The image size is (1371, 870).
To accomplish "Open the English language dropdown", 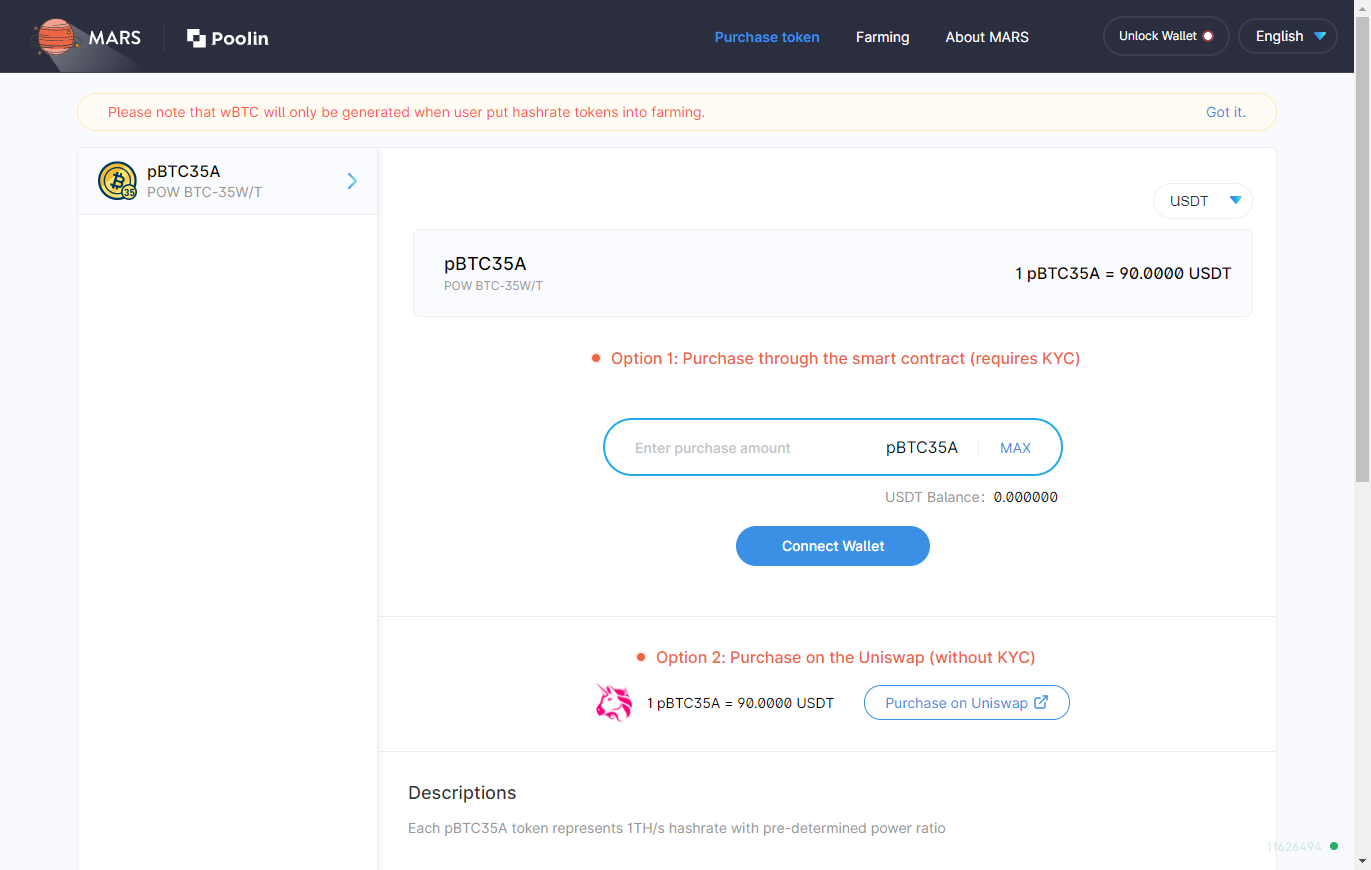I will pyautogui.click(x=1288, y=36).
